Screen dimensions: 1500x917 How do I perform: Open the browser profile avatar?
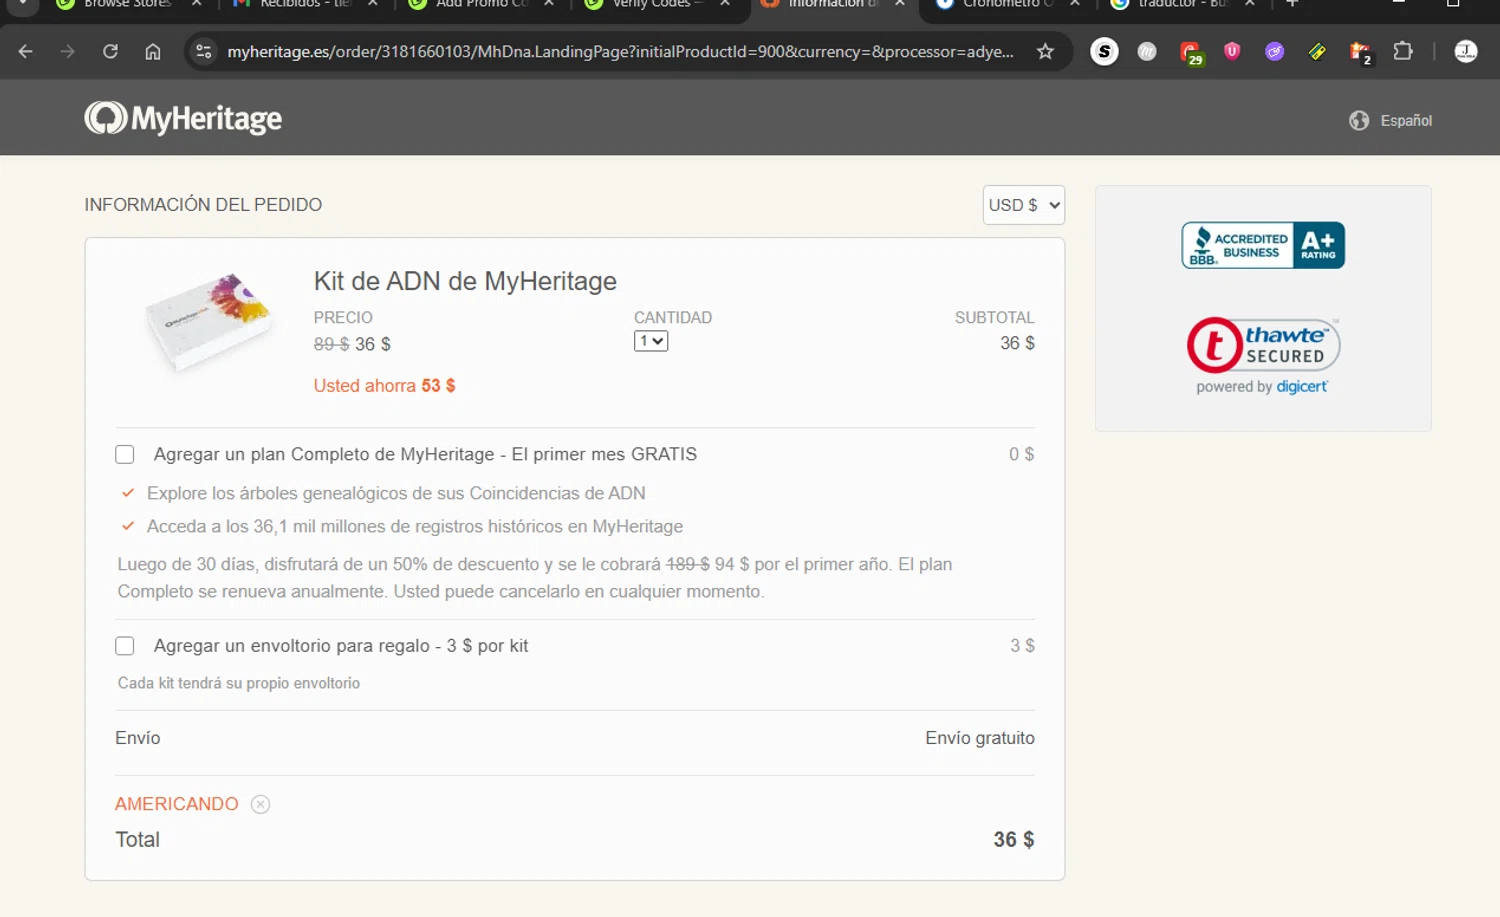[x=1466, y=51]
